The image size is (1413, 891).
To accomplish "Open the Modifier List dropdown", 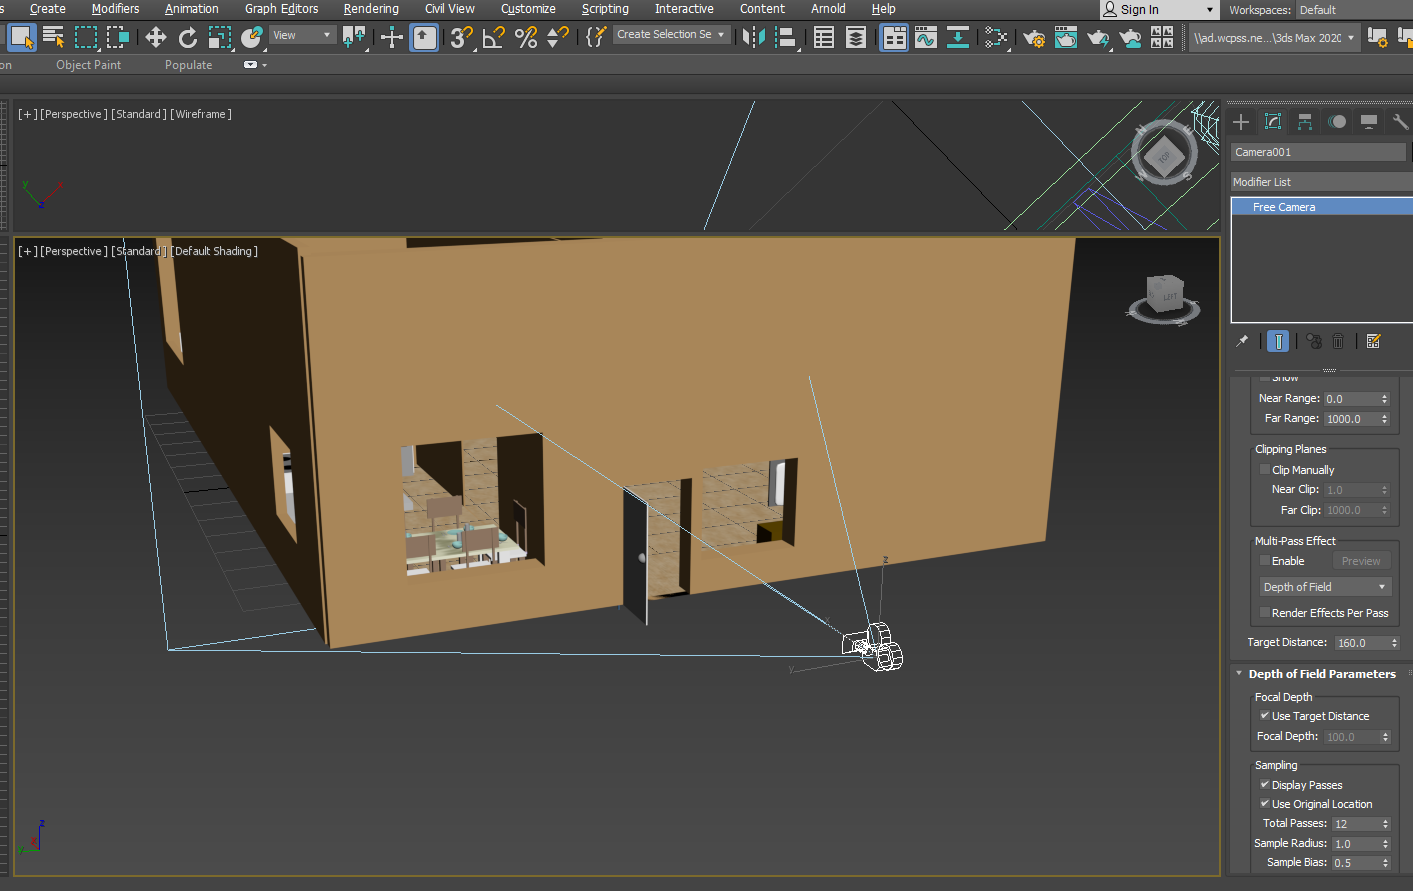I will click(x=1321, y=182).
